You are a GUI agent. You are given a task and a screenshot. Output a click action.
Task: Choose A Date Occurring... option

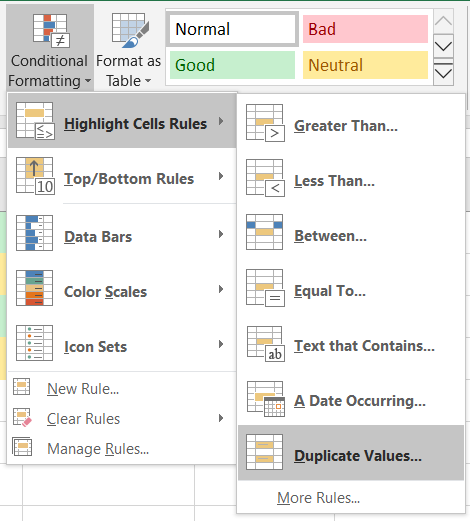pos(360,401)
